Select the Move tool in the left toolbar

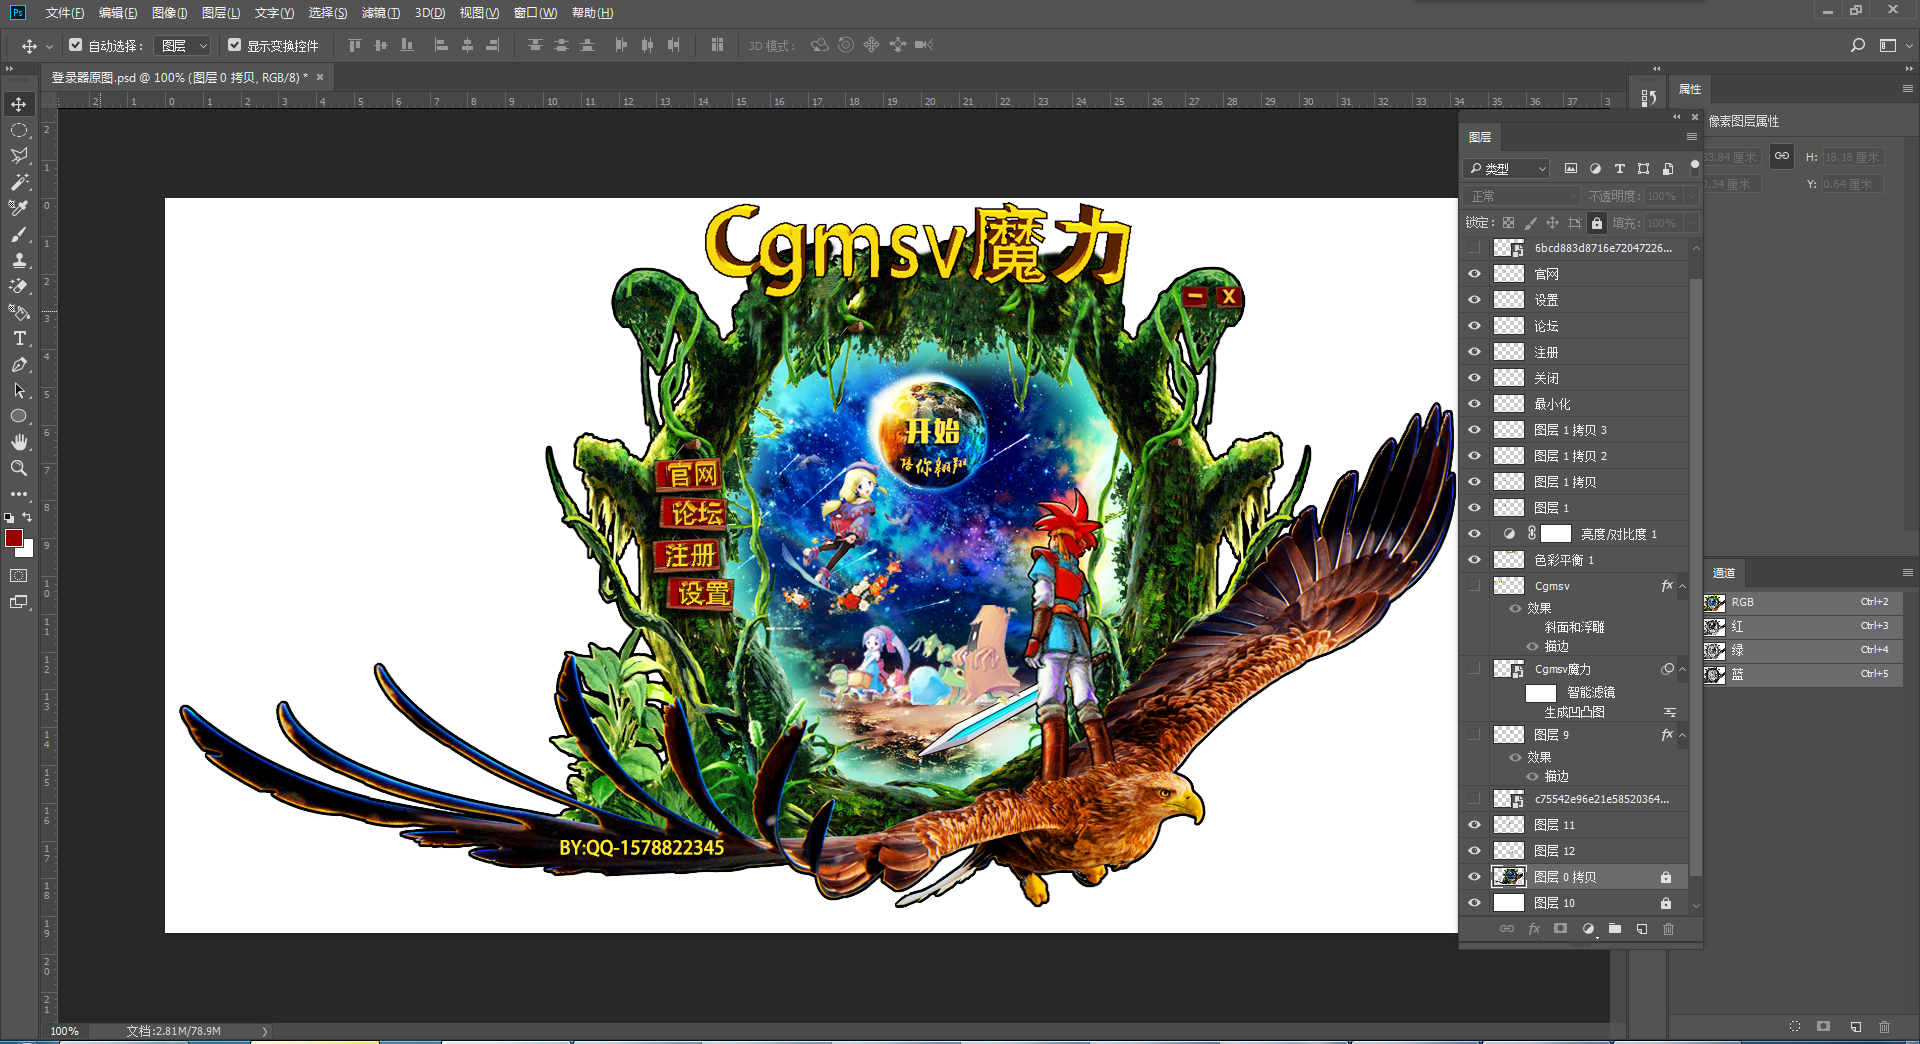[x=19, y=104]
